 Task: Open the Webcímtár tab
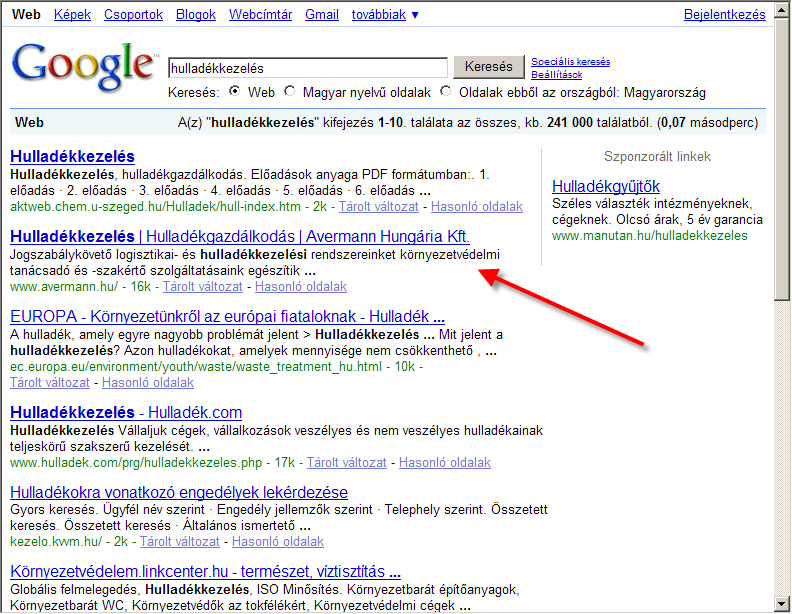pyautogui.click(x=261, y=15)
